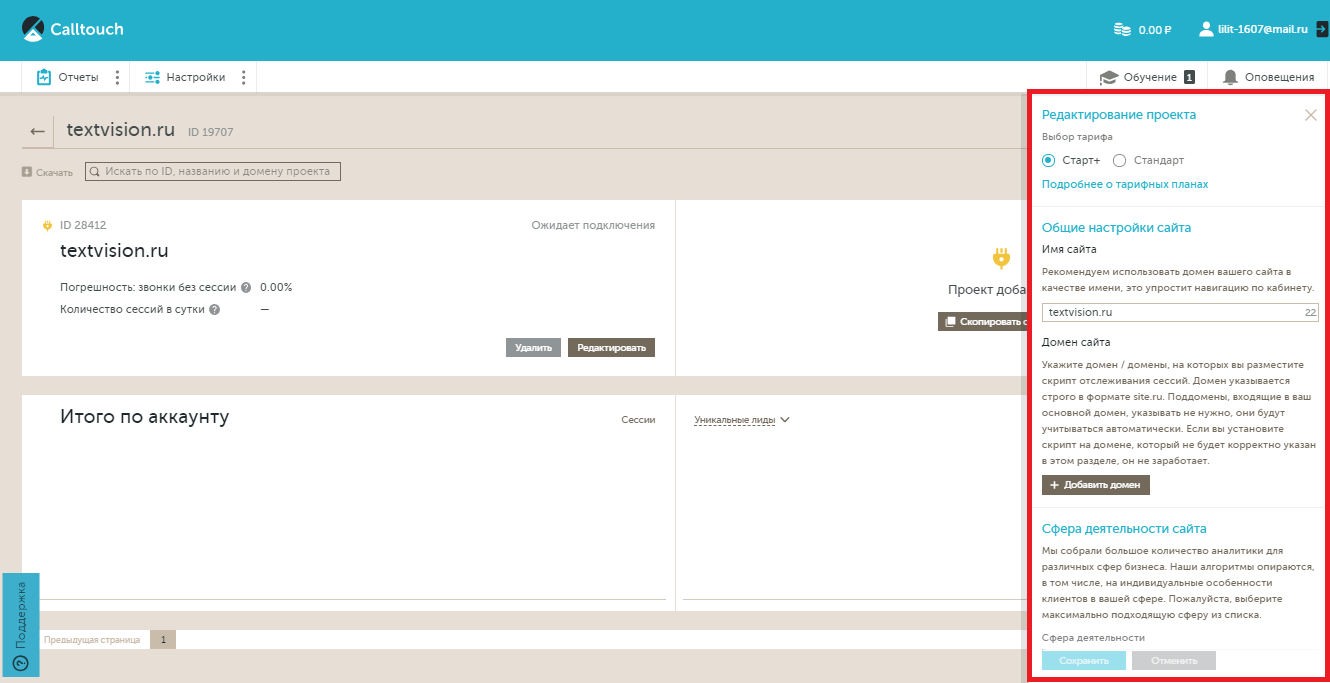Select the Стандарт tariff radio button
The width and height of the screenshot is (1330, 683).
1119,160
